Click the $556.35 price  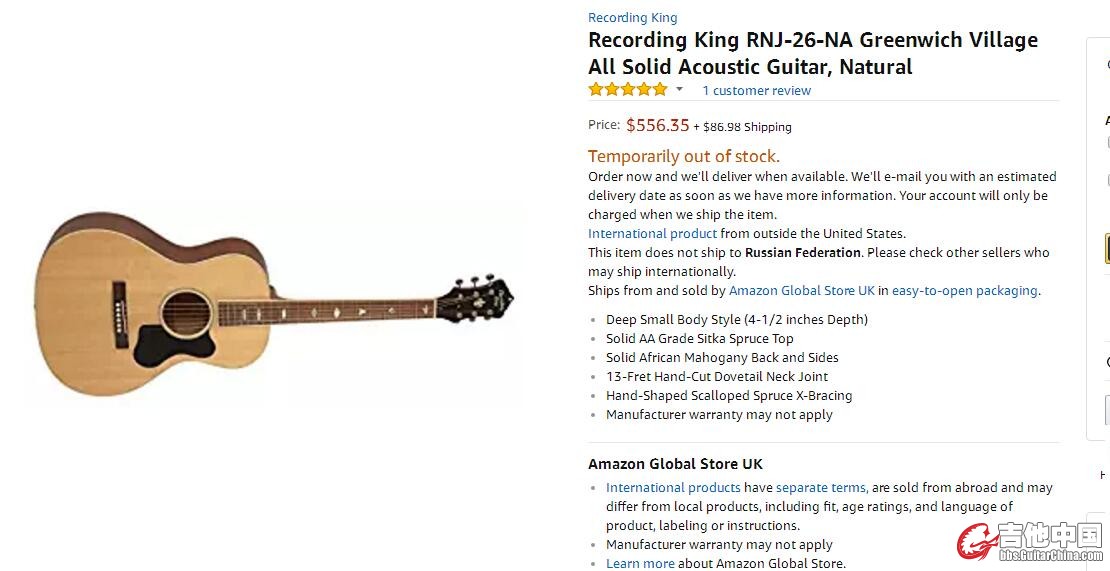pos(657,125)
